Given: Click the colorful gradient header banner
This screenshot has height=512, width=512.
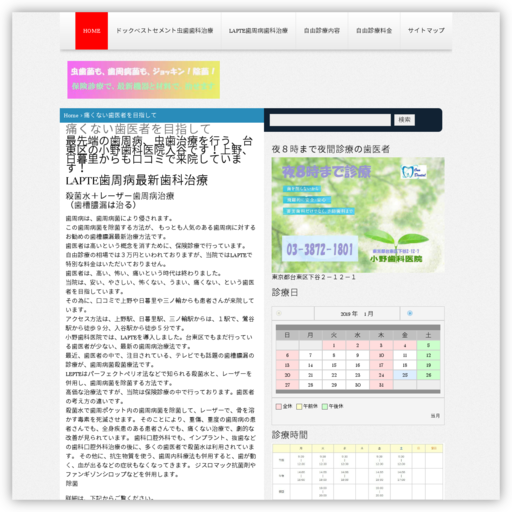Looking at the screenshot, I should pos(143,80).
